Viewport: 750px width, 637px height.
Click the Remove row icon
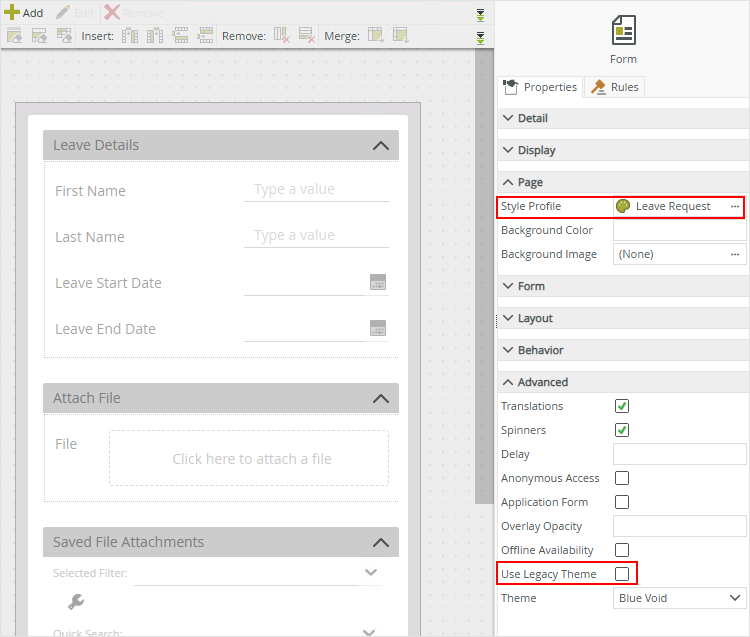[307, 36]
